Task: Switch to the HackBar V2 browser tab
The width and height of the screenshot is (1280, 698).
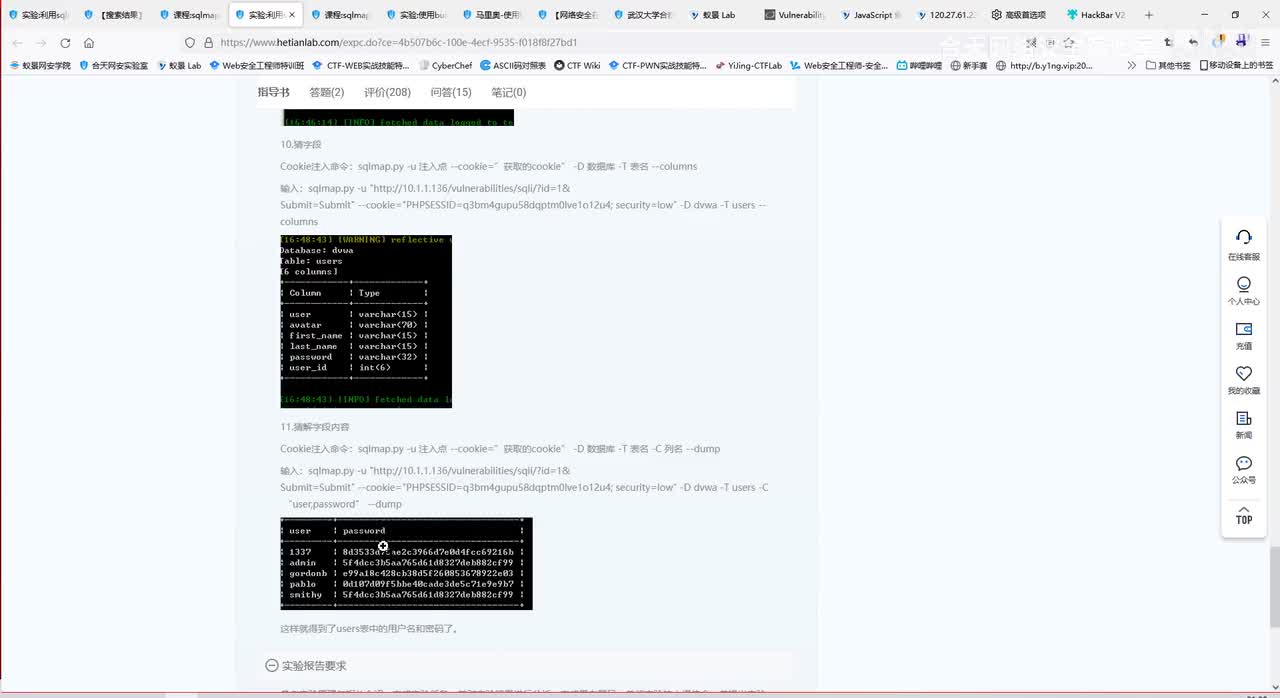Action: [x=1097, y=15]
